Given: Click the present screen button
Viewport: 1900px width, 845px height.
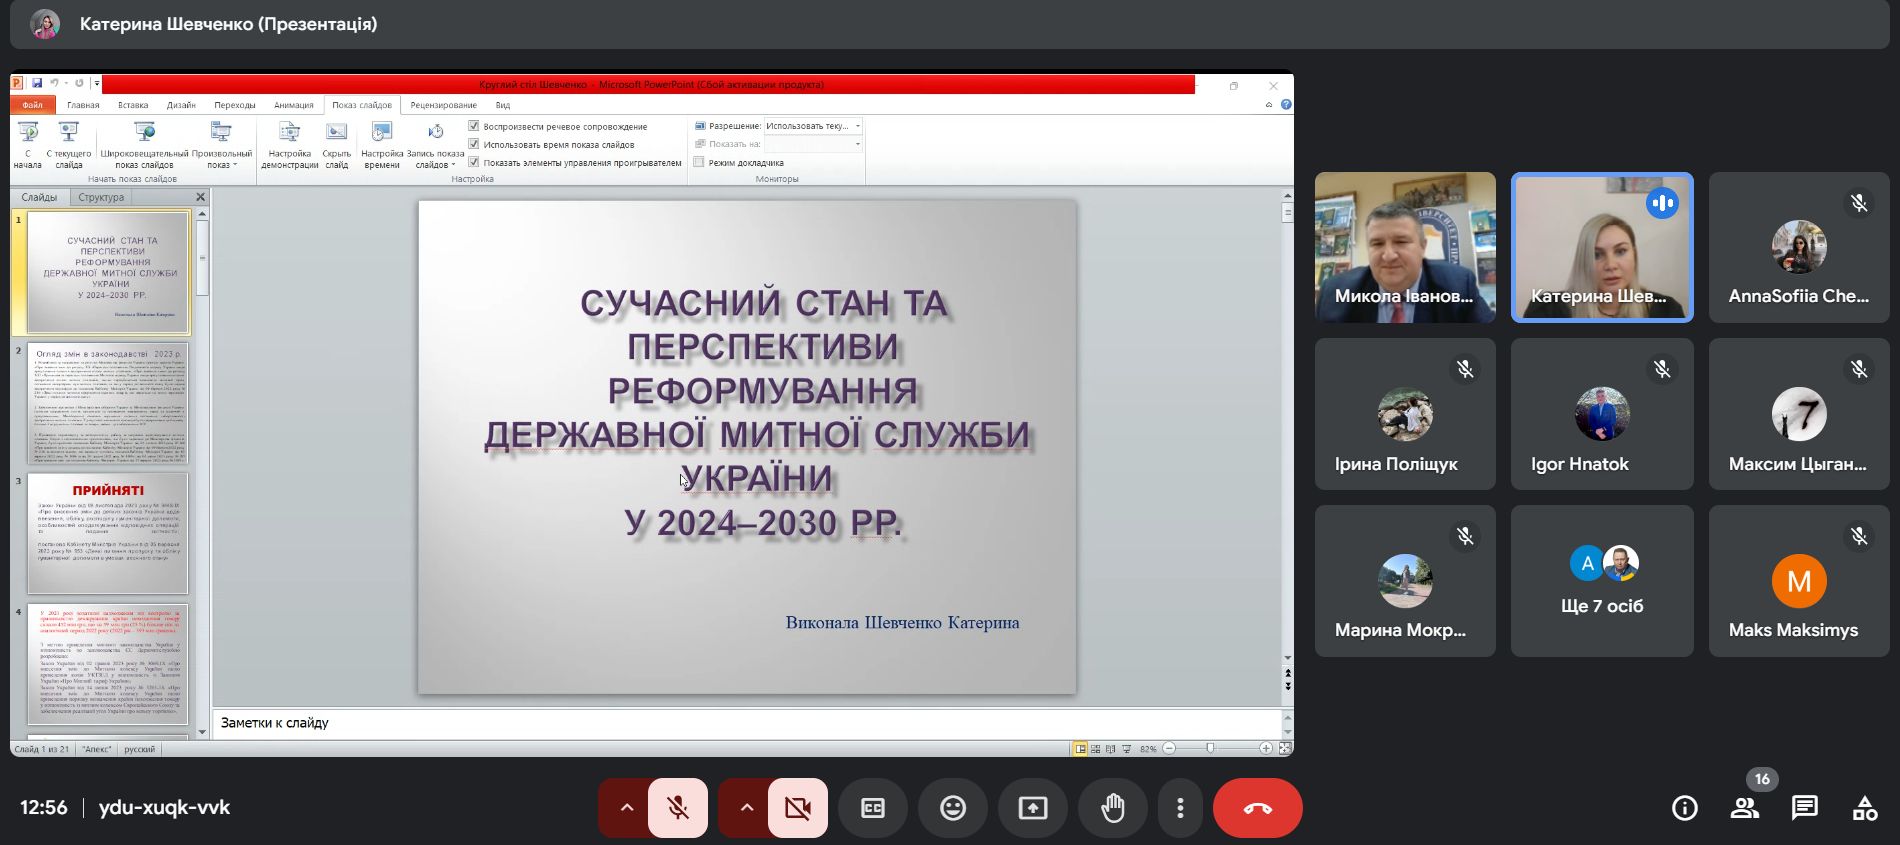Looking at the screenshot, I should 1033,808.
